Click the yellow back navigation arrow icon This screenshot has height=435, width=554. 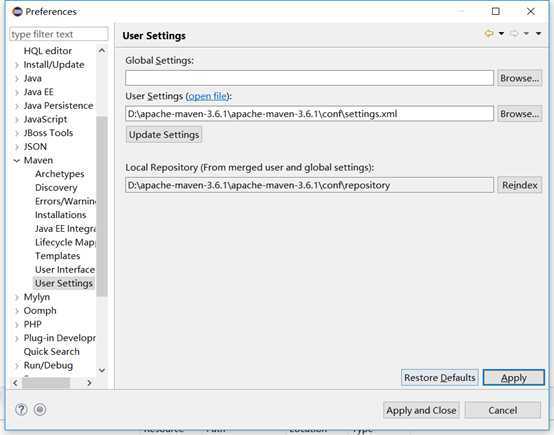coord(489,34)
